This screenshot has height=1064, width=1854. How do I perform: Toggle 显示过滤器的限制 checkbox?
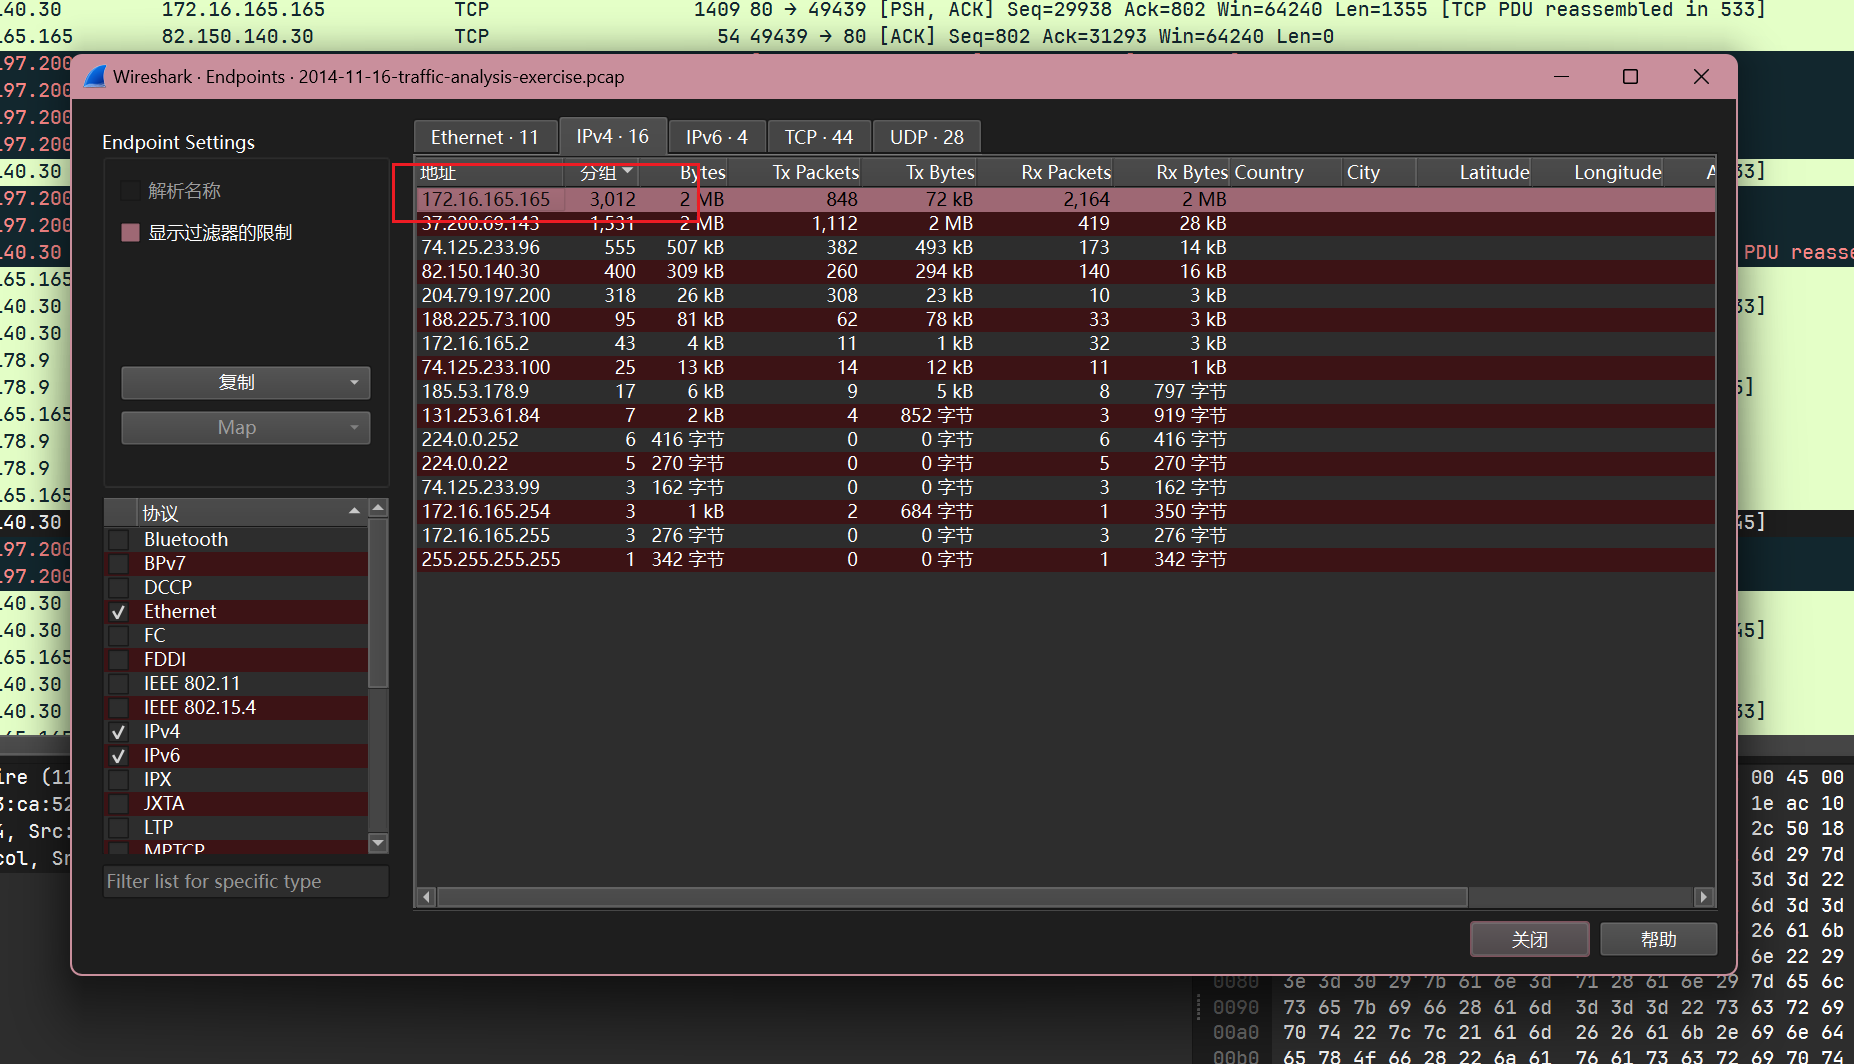(x=130, y=233)
